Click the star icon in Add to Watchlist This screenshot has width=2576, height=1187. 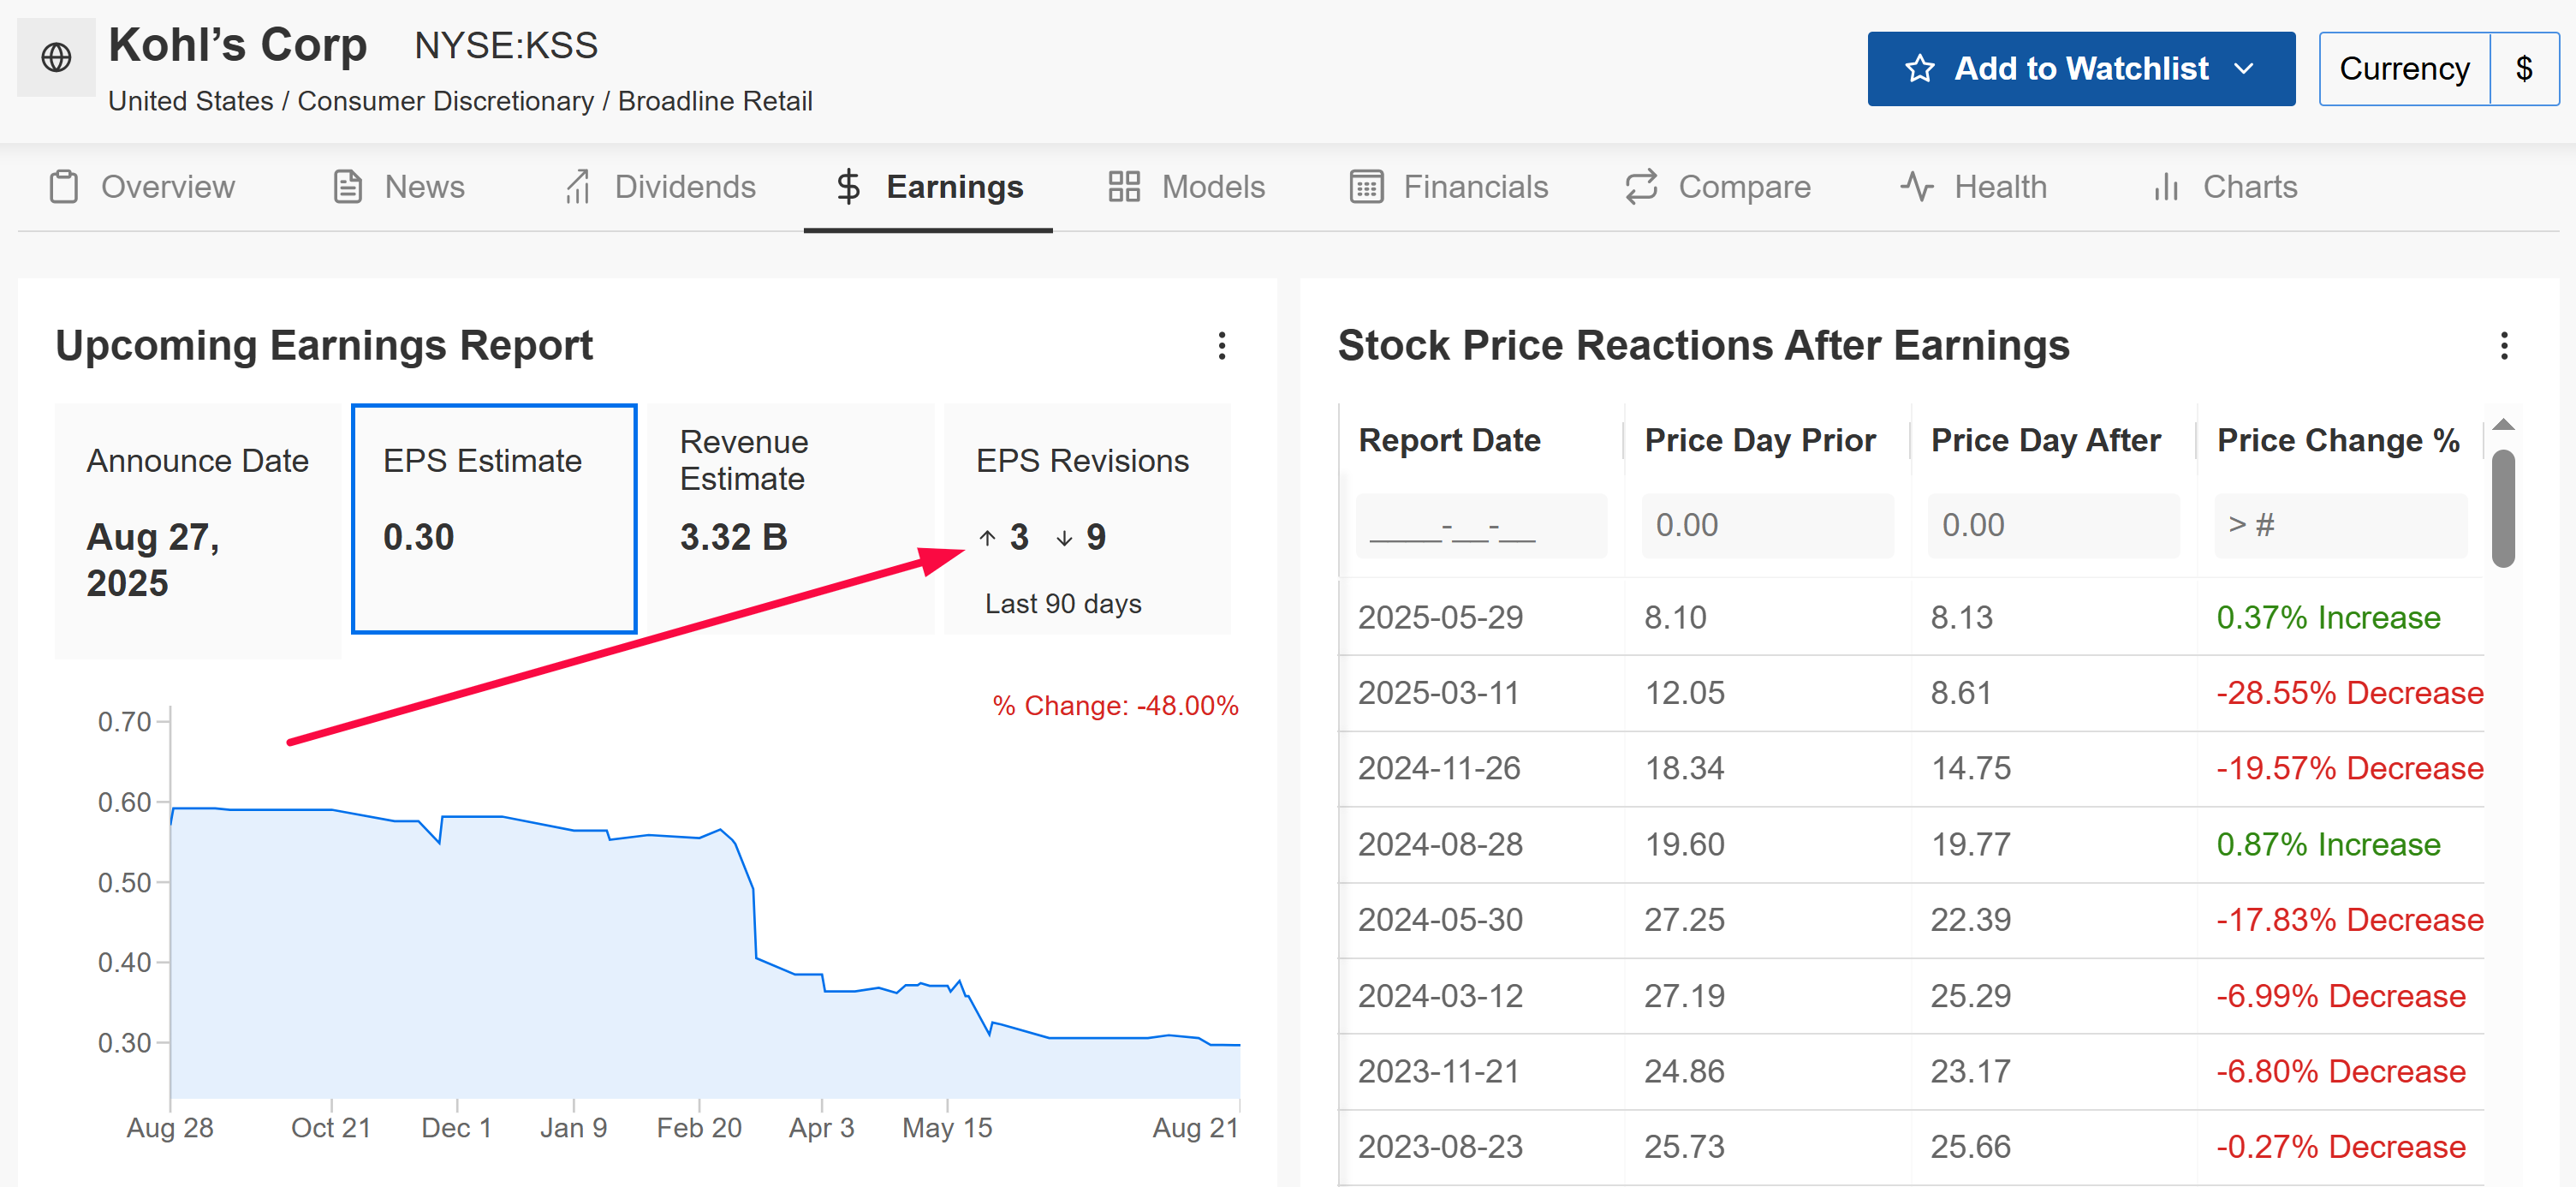[1919, 68]
